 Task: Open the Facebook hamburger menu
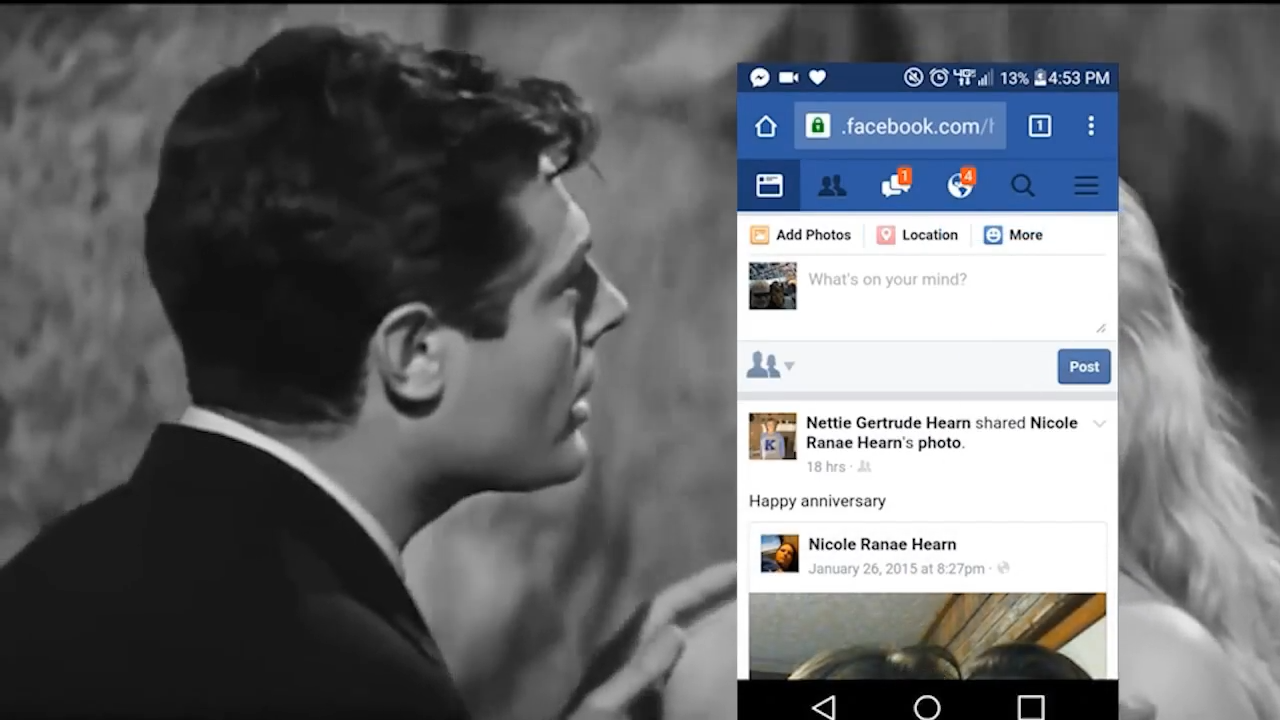tap(1086, 186)
